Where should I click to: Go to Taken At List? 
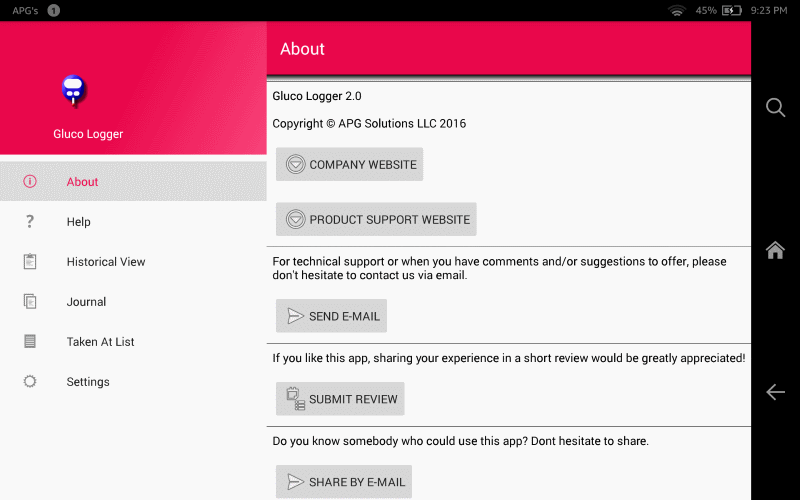tap(100, 342)
